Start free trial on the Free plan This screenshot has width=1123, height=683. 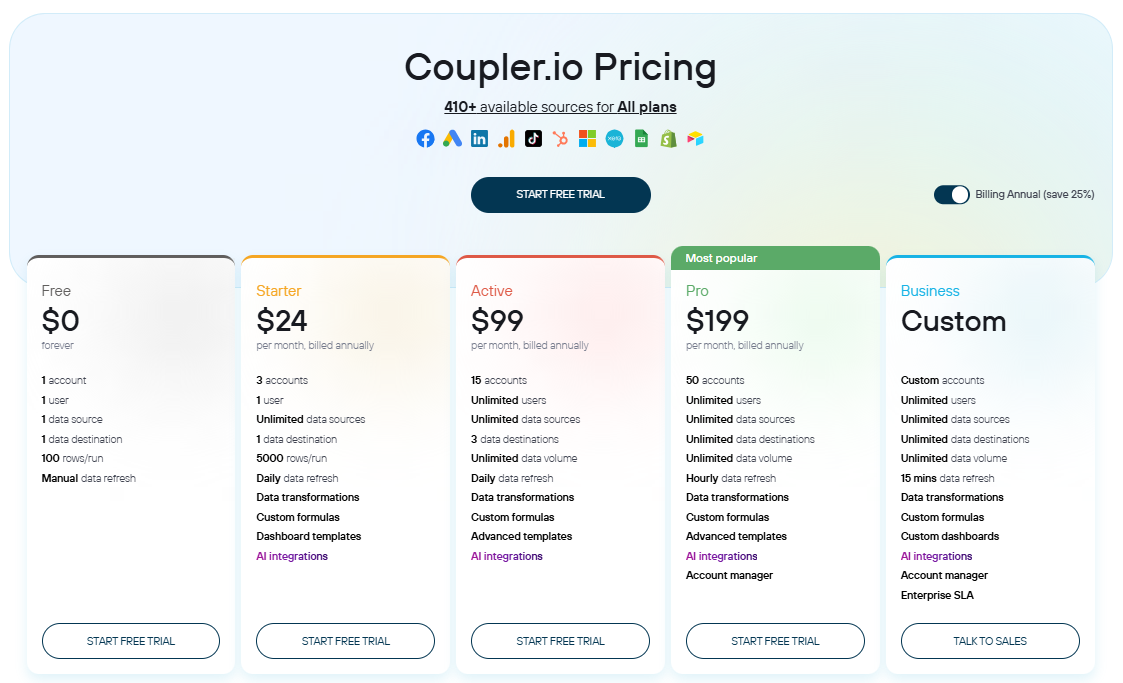pyautogui.click(x=131, y=641)
